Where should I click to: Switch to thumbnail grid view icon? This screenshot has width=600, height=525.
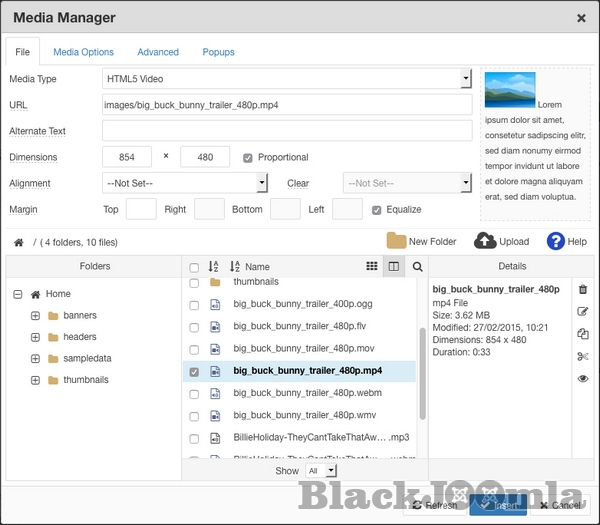[x=372, y=266]
